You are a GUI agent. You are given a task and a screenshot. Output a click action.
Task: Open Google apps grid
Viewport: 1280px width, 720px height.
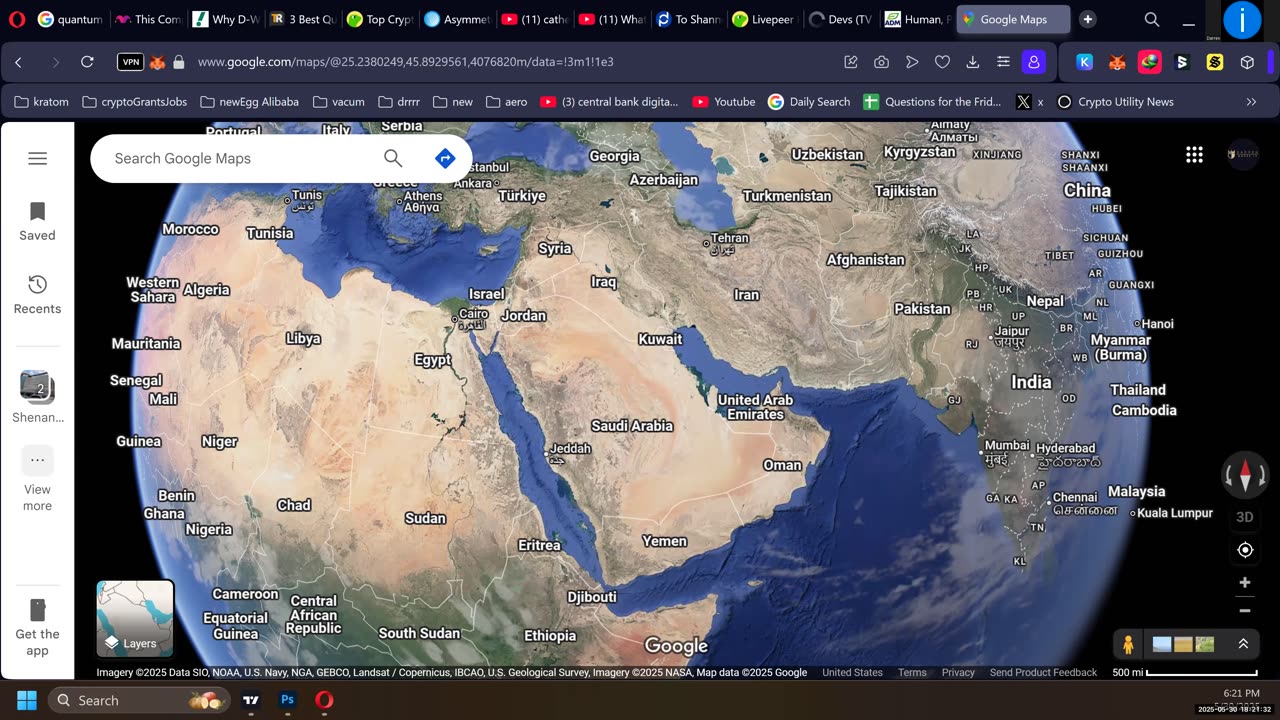click(x=1194, y=154)
